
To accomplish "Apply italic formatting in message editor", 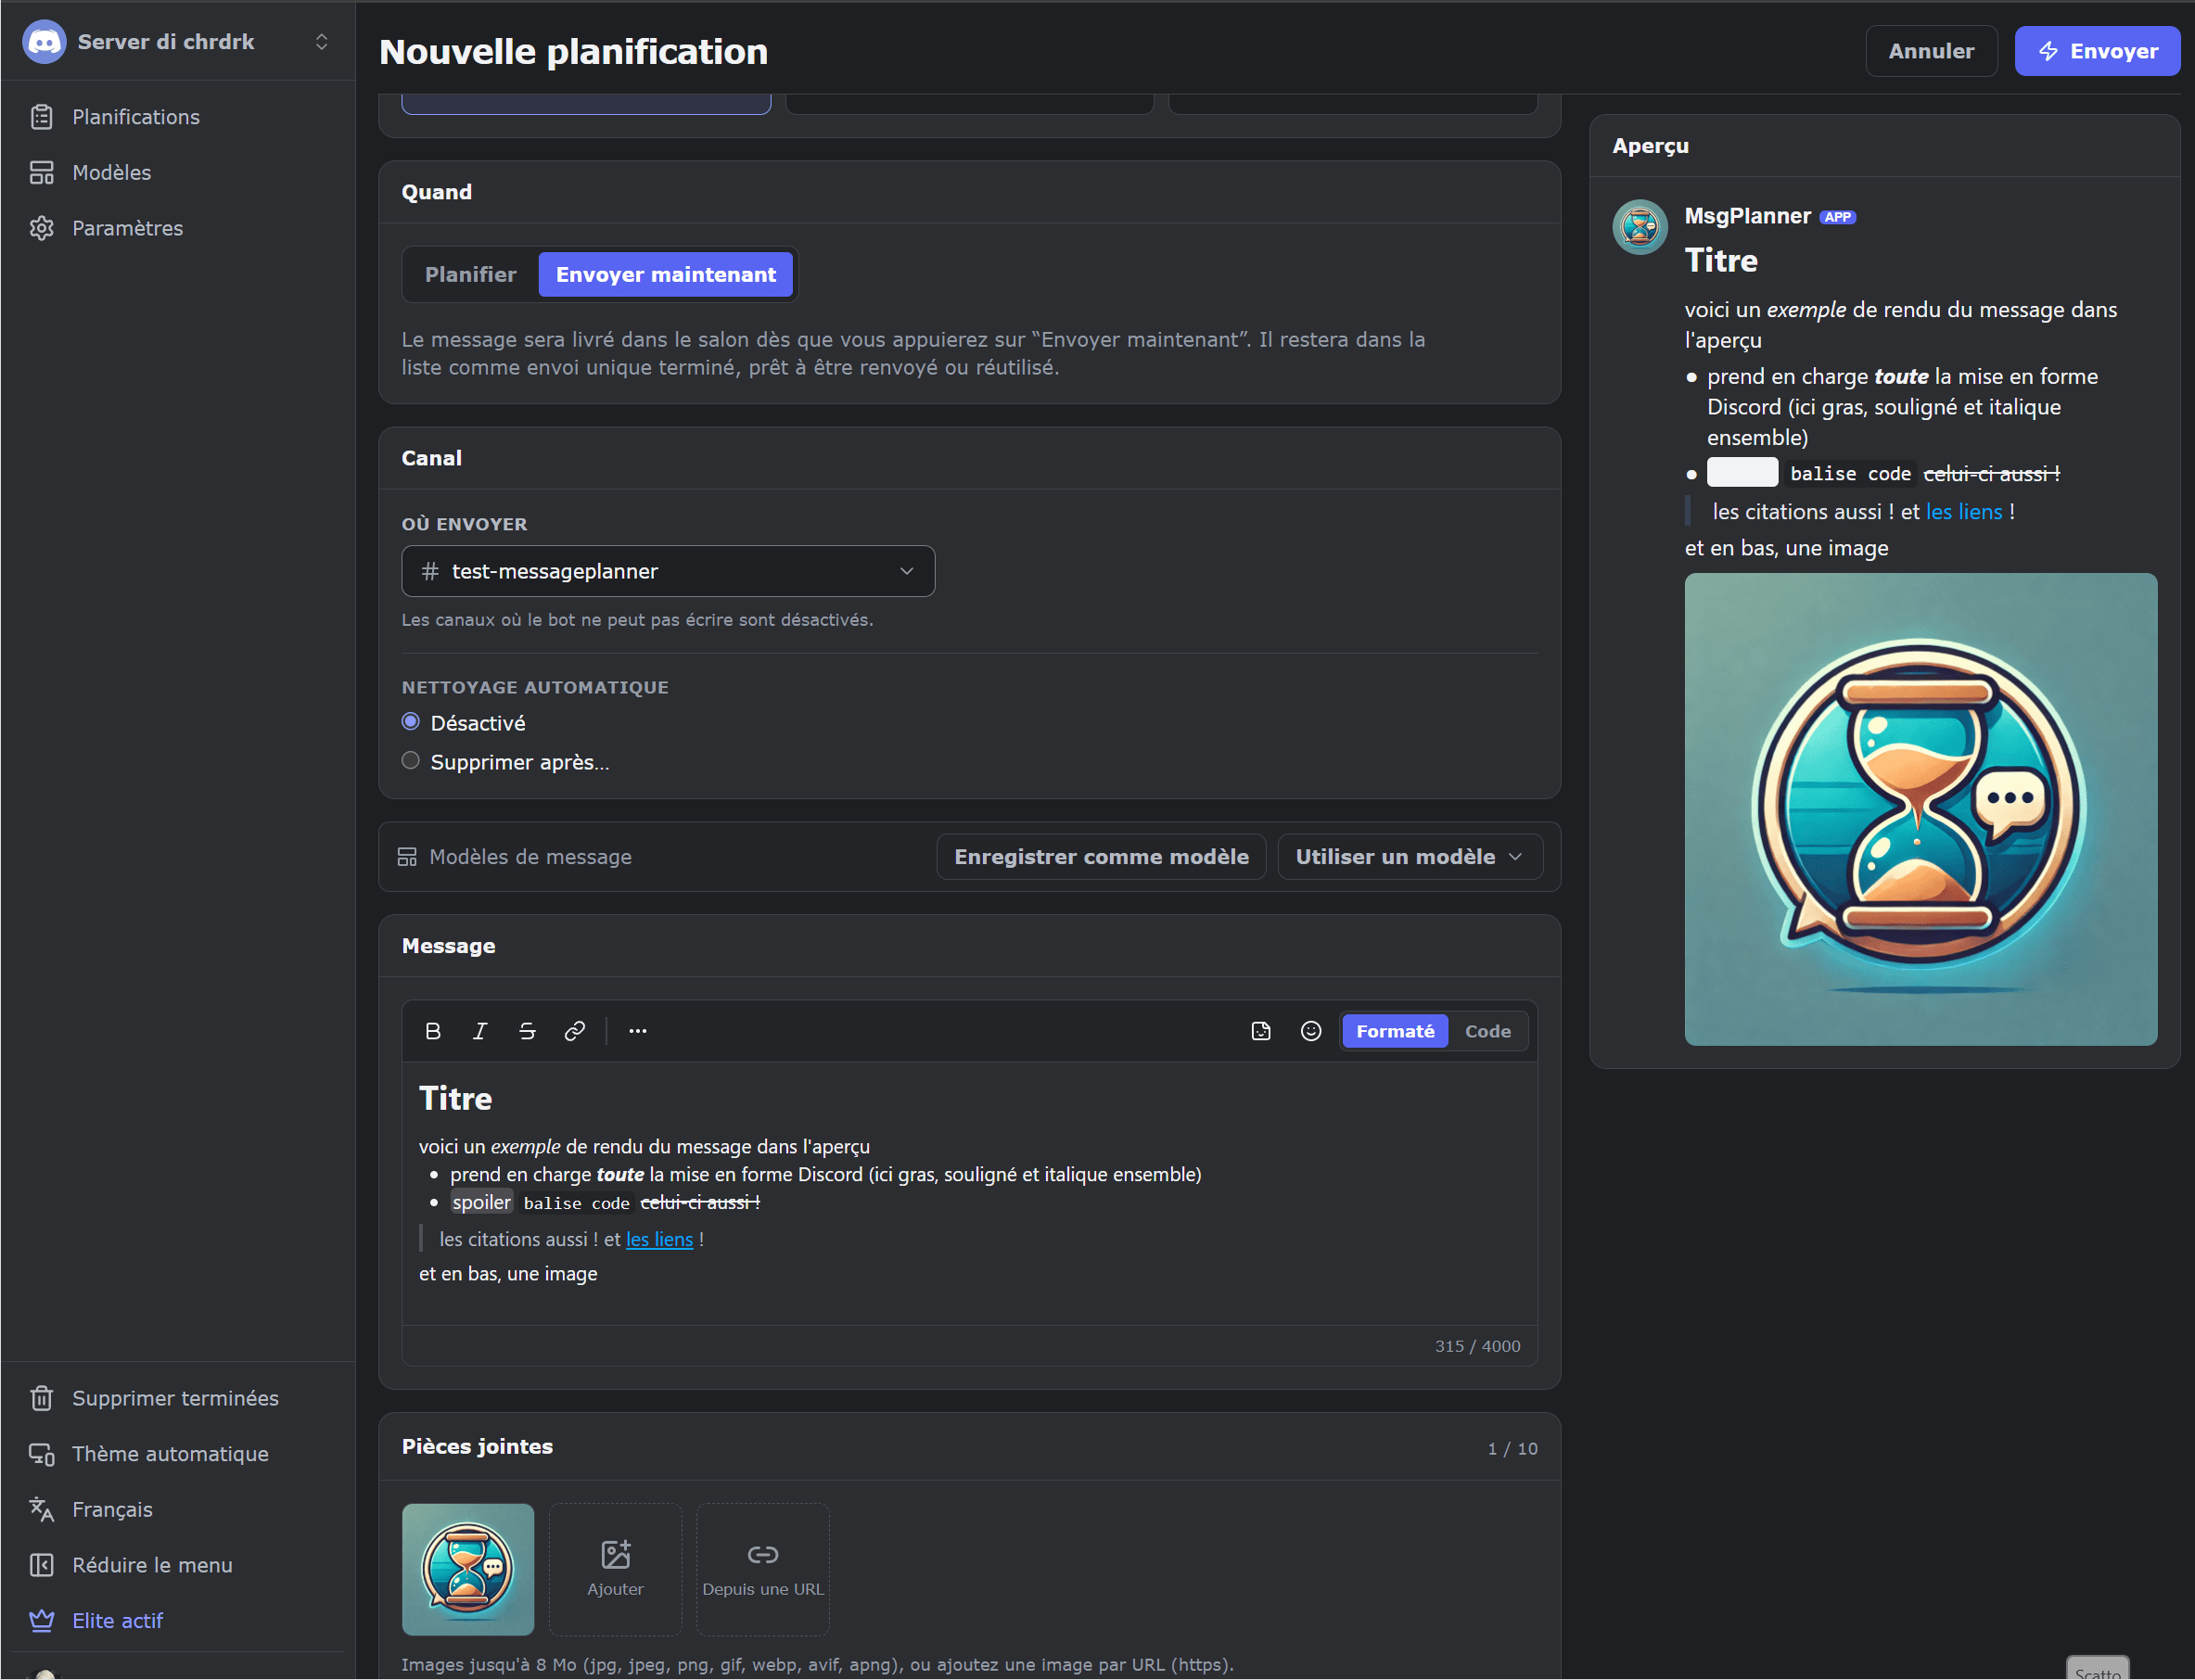I will coord(480,1031).
